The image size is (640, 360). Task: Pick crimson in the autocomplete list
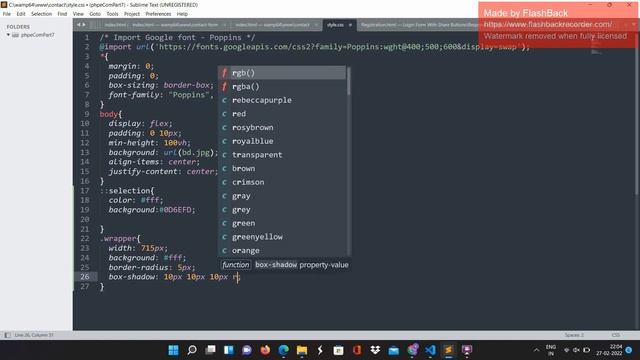pyautogui.click(x=282, y=182)
